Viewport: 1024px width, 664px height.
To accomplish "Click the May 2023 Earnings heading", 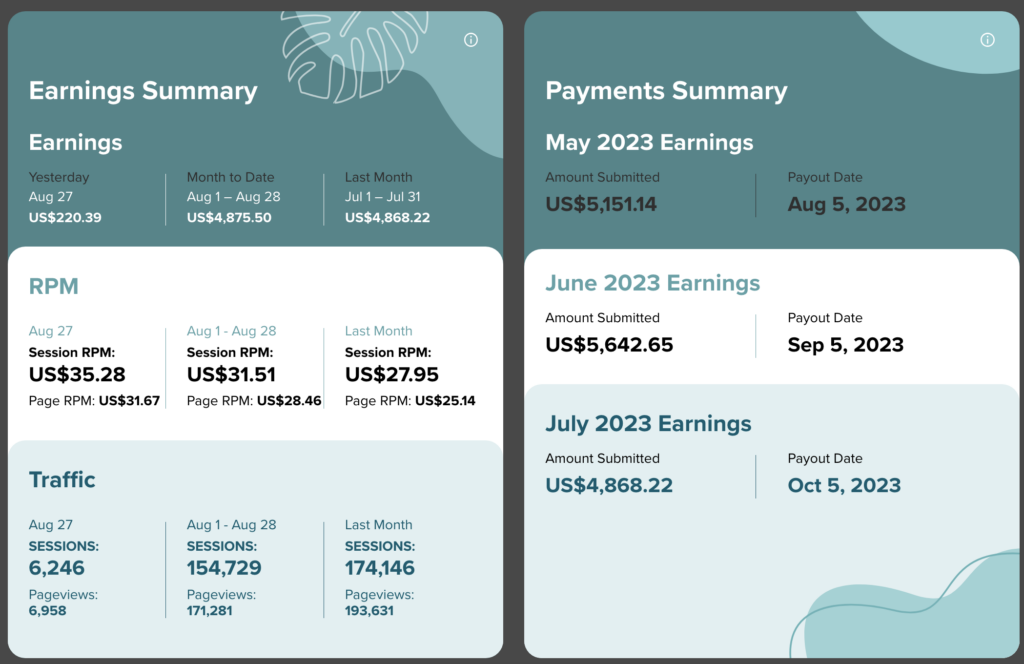I will (649, 142).
